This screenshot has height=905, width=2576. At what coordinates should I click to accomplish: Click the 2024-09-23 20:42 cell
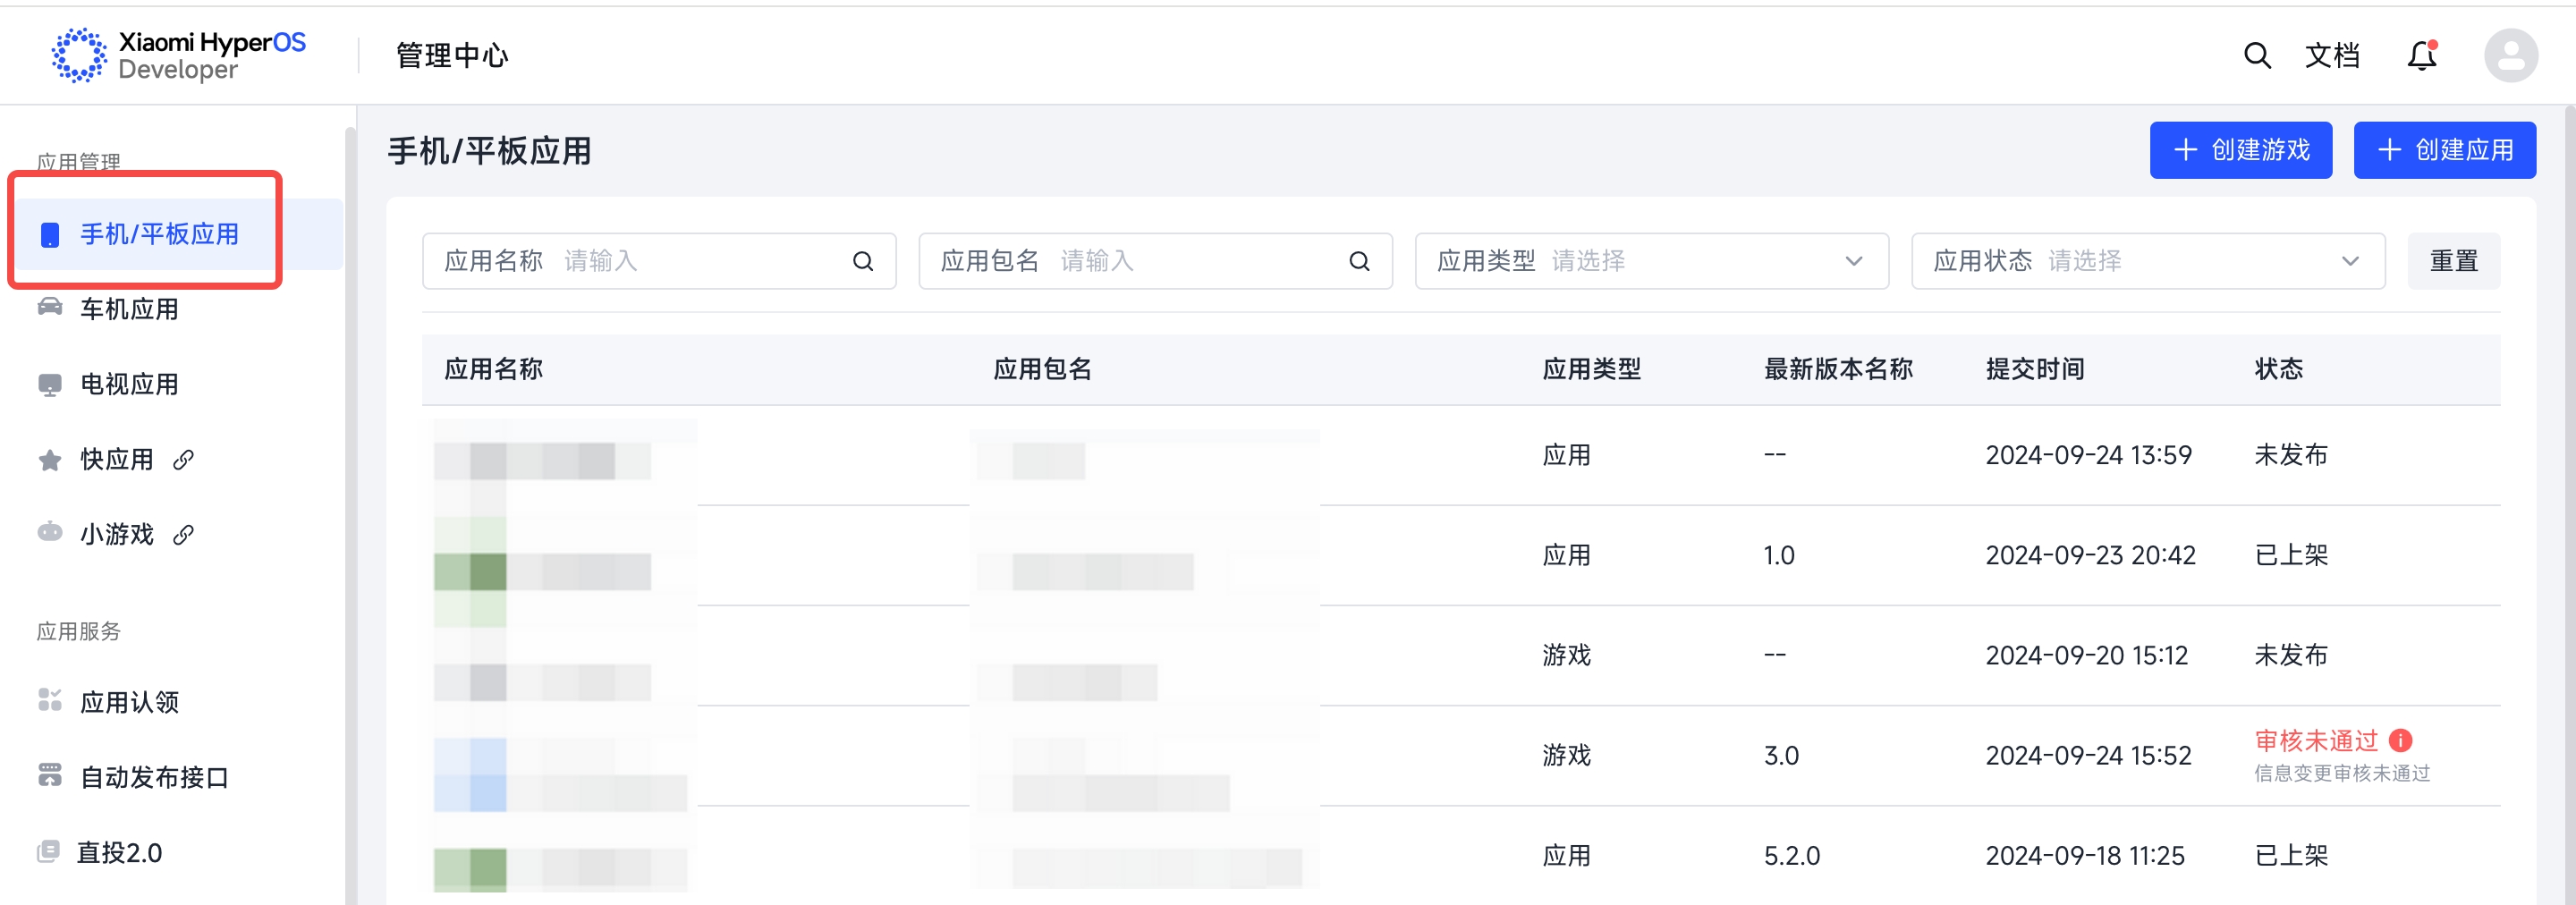pyautogui.click(x=2090, y=555)
